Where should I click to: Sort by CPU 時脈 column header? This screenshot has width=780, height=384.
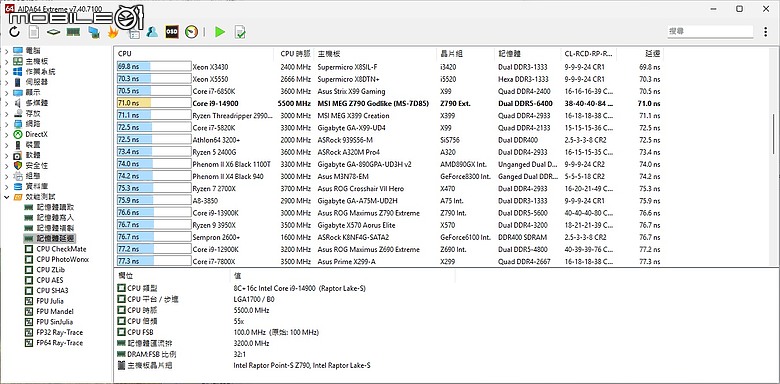tap(295, 54)
